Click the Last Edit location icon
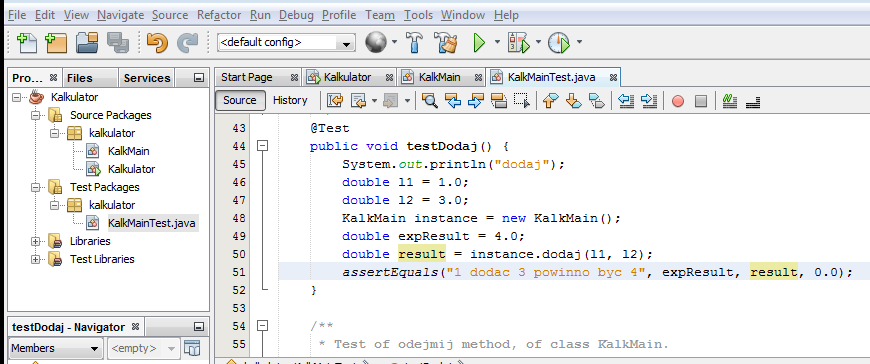 [x=335, y=101]
